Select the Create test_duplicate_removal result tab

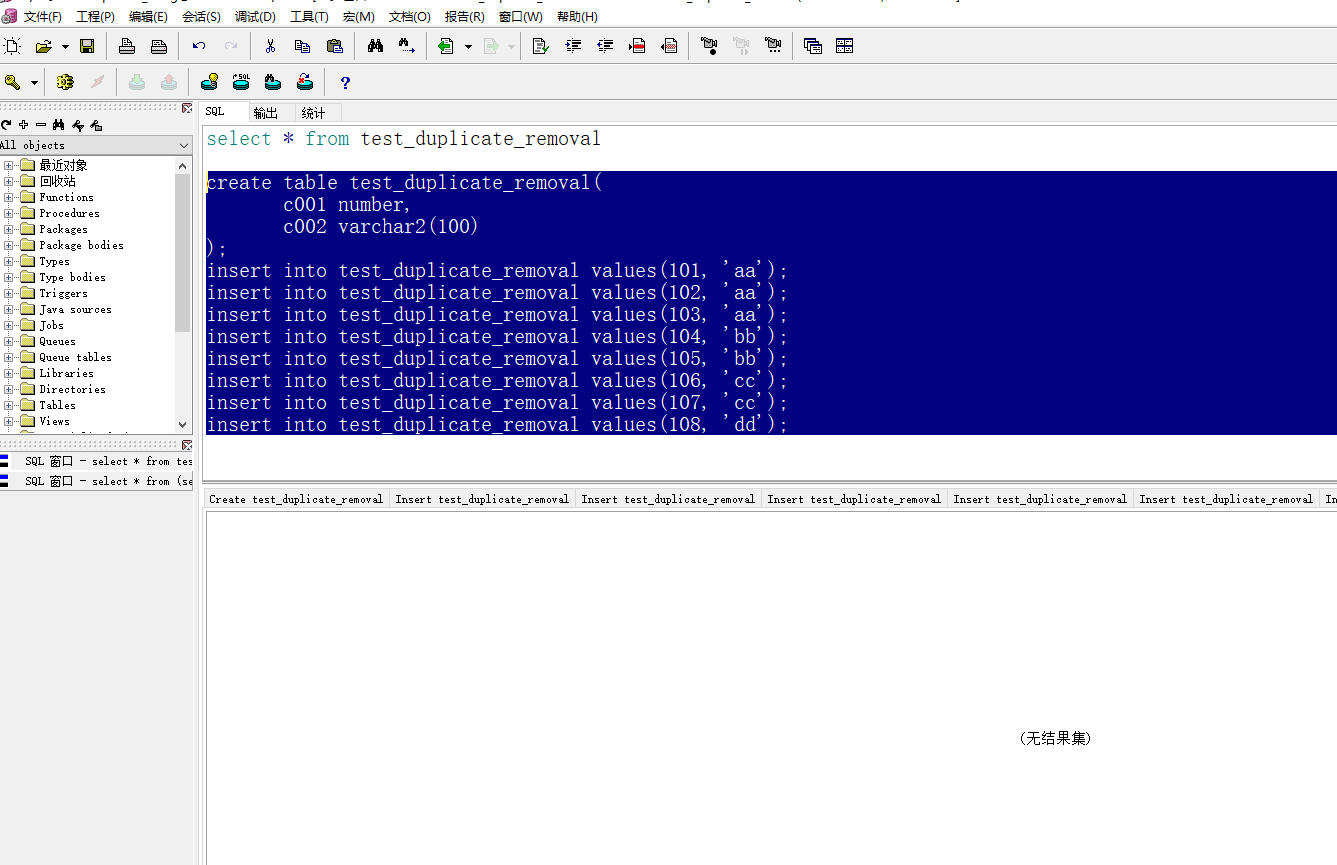296,499
